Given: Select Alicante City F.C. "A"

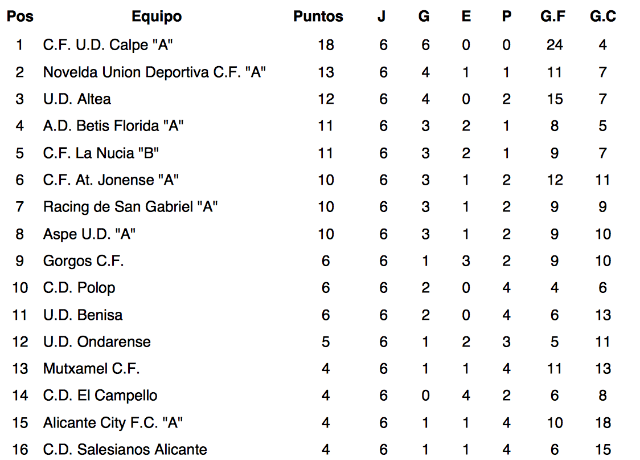Looking at the screenshot, I should [114, 423].
